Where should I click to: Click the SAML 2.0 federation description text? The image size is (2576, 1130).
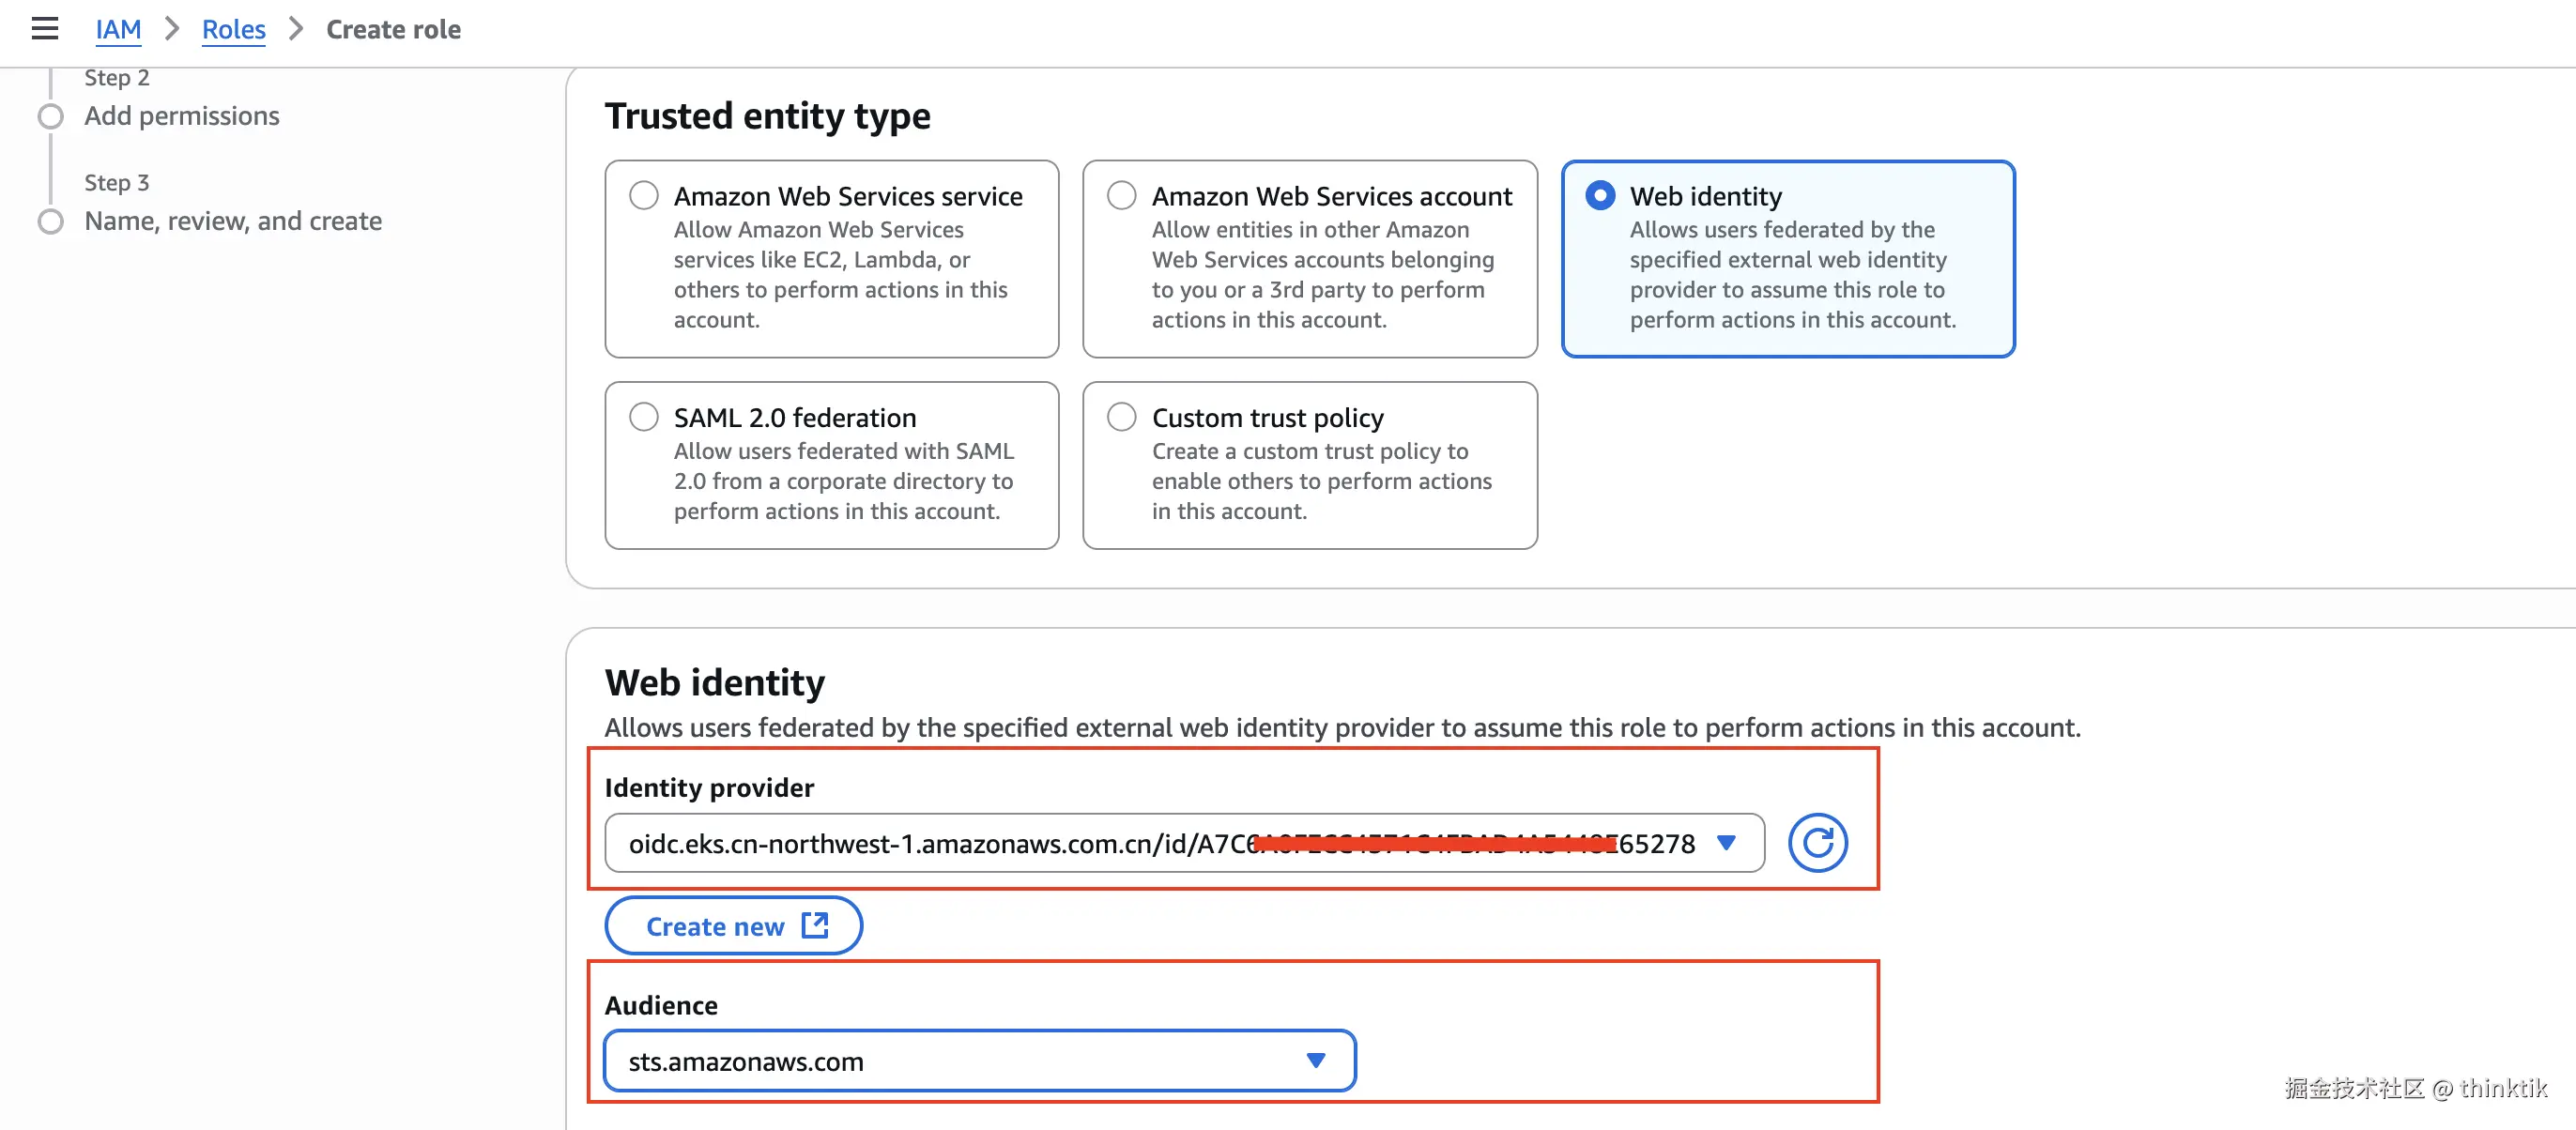point(844,481)
